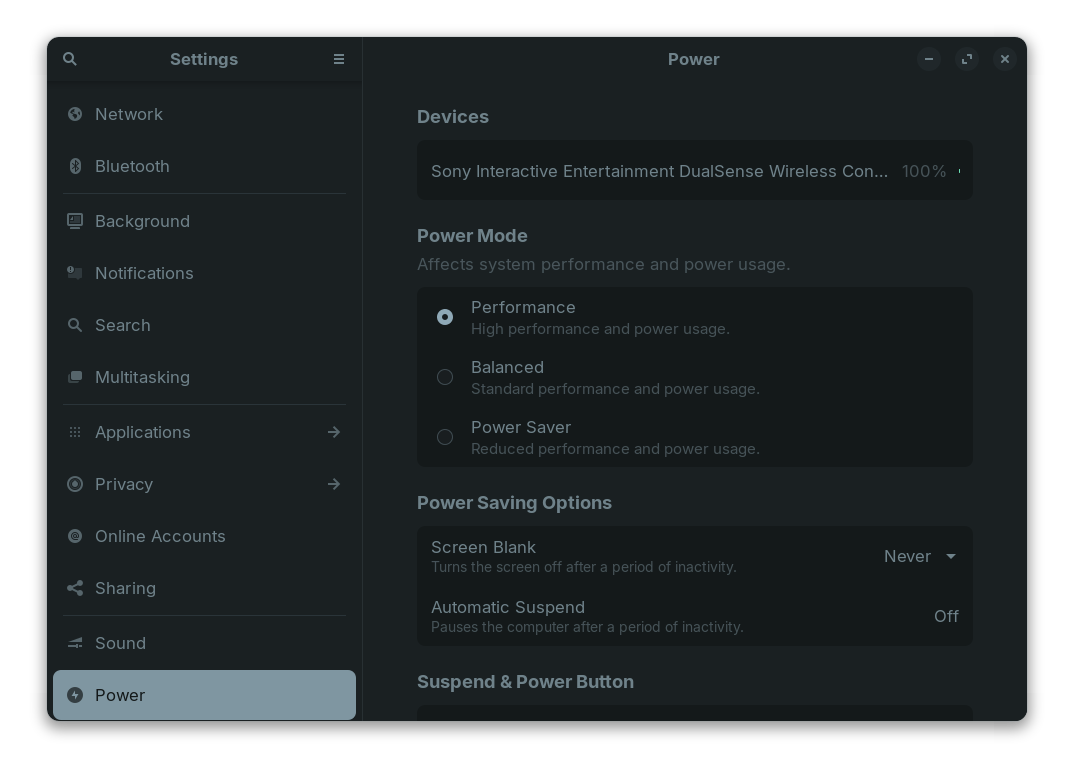Click the Power lightning bolt icon

pyautogui.click(x=75, y=695)
